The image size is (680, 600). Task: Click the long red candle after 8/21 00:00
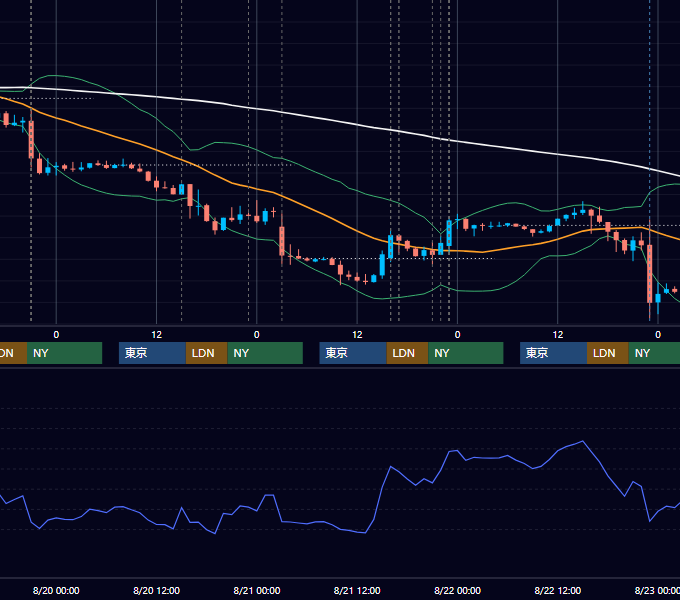click(282, 241)
